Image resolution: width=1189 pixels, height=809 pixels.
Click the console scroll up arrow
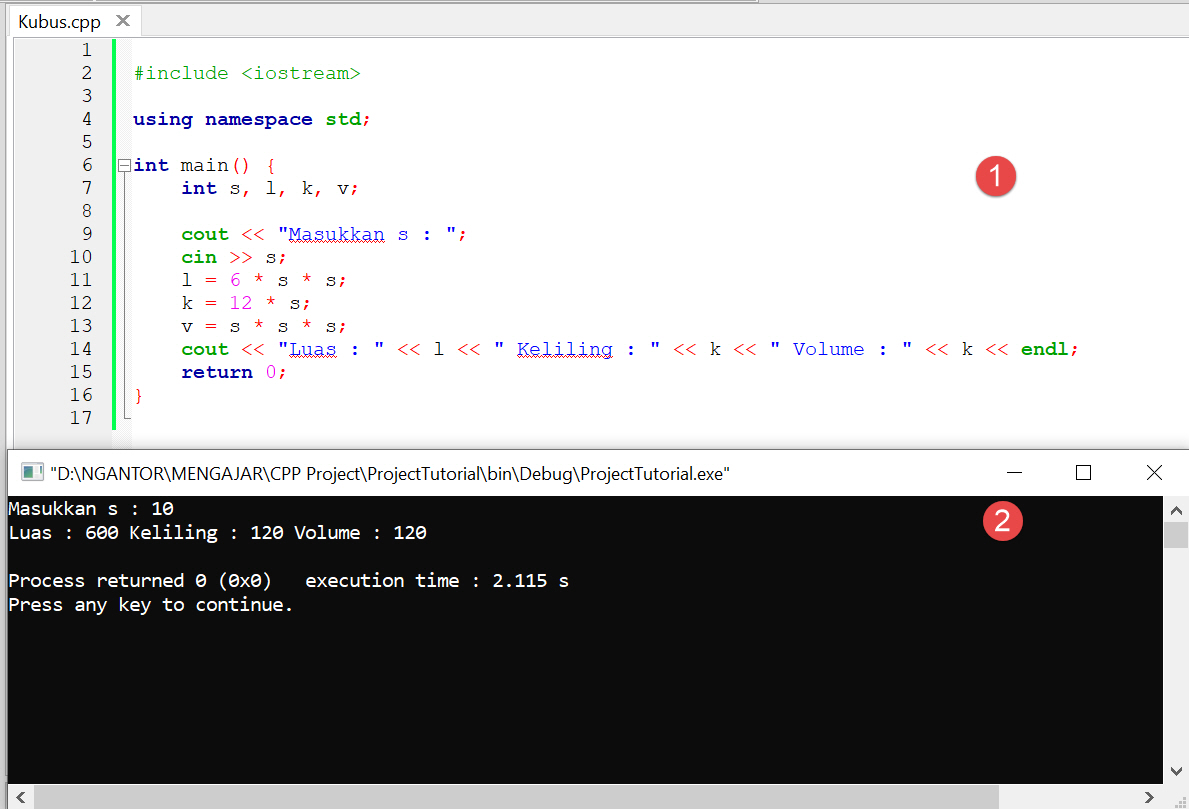coord(1176,510)
